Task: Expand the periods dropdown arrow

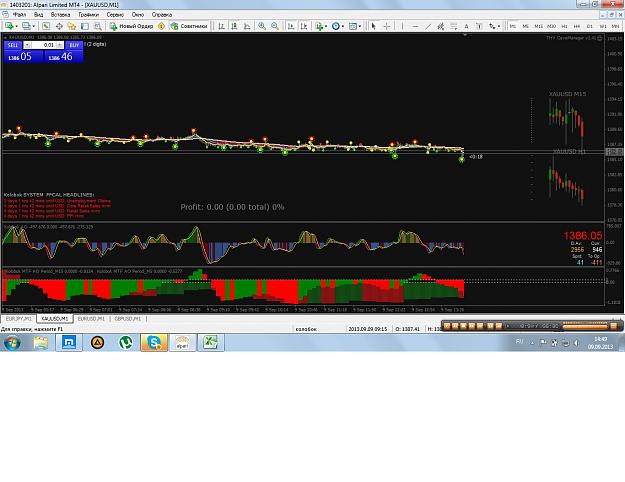Action: [x=343, y=26]
